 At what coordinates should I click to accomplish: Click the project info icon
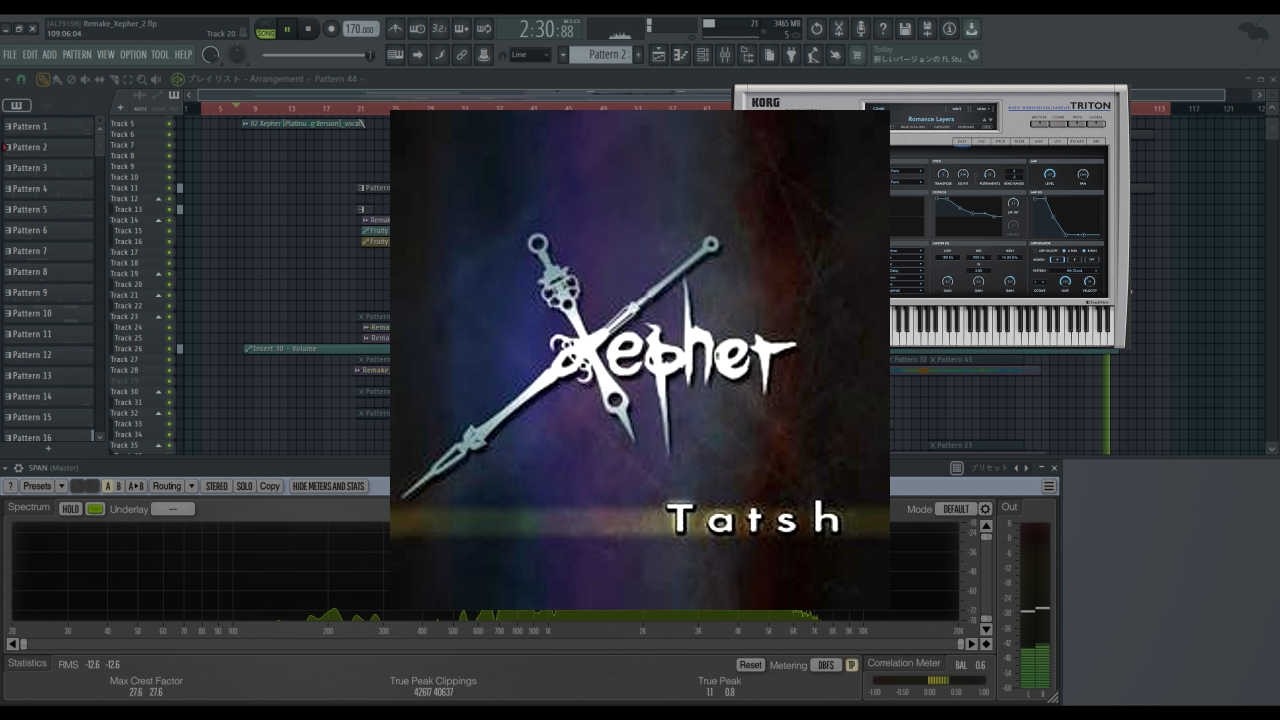point(949,29)
